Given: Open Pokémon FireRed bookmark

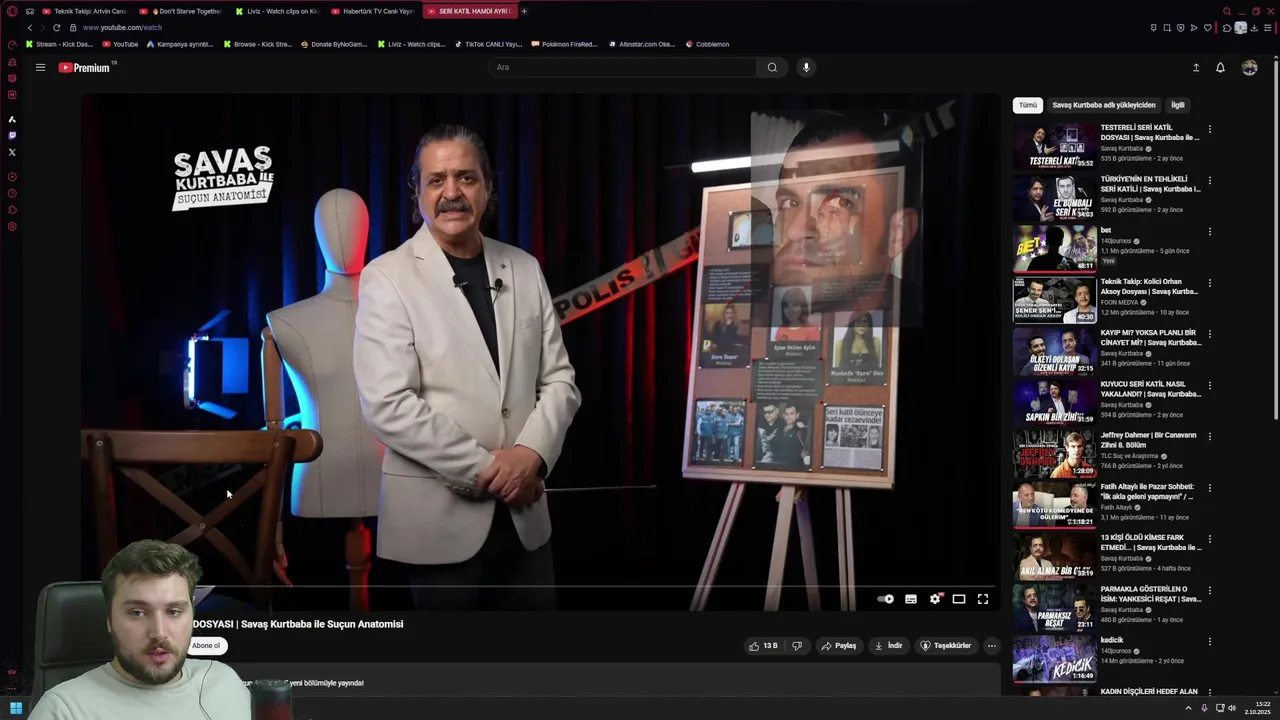Looking at the screenshot, I should [x=564, y=44].
